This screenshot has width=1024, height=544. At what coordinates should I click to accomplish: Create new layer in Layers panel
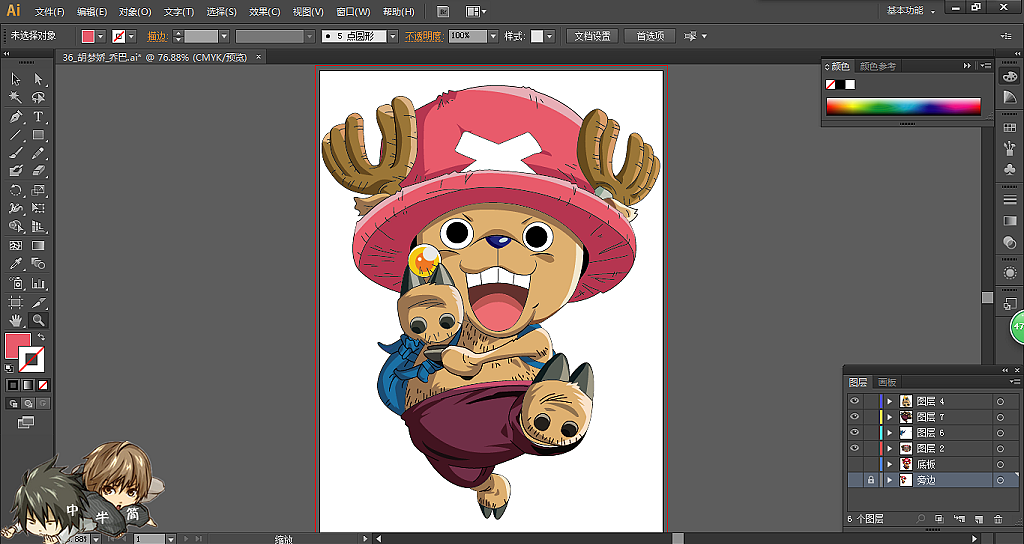(x=978, y=519)
